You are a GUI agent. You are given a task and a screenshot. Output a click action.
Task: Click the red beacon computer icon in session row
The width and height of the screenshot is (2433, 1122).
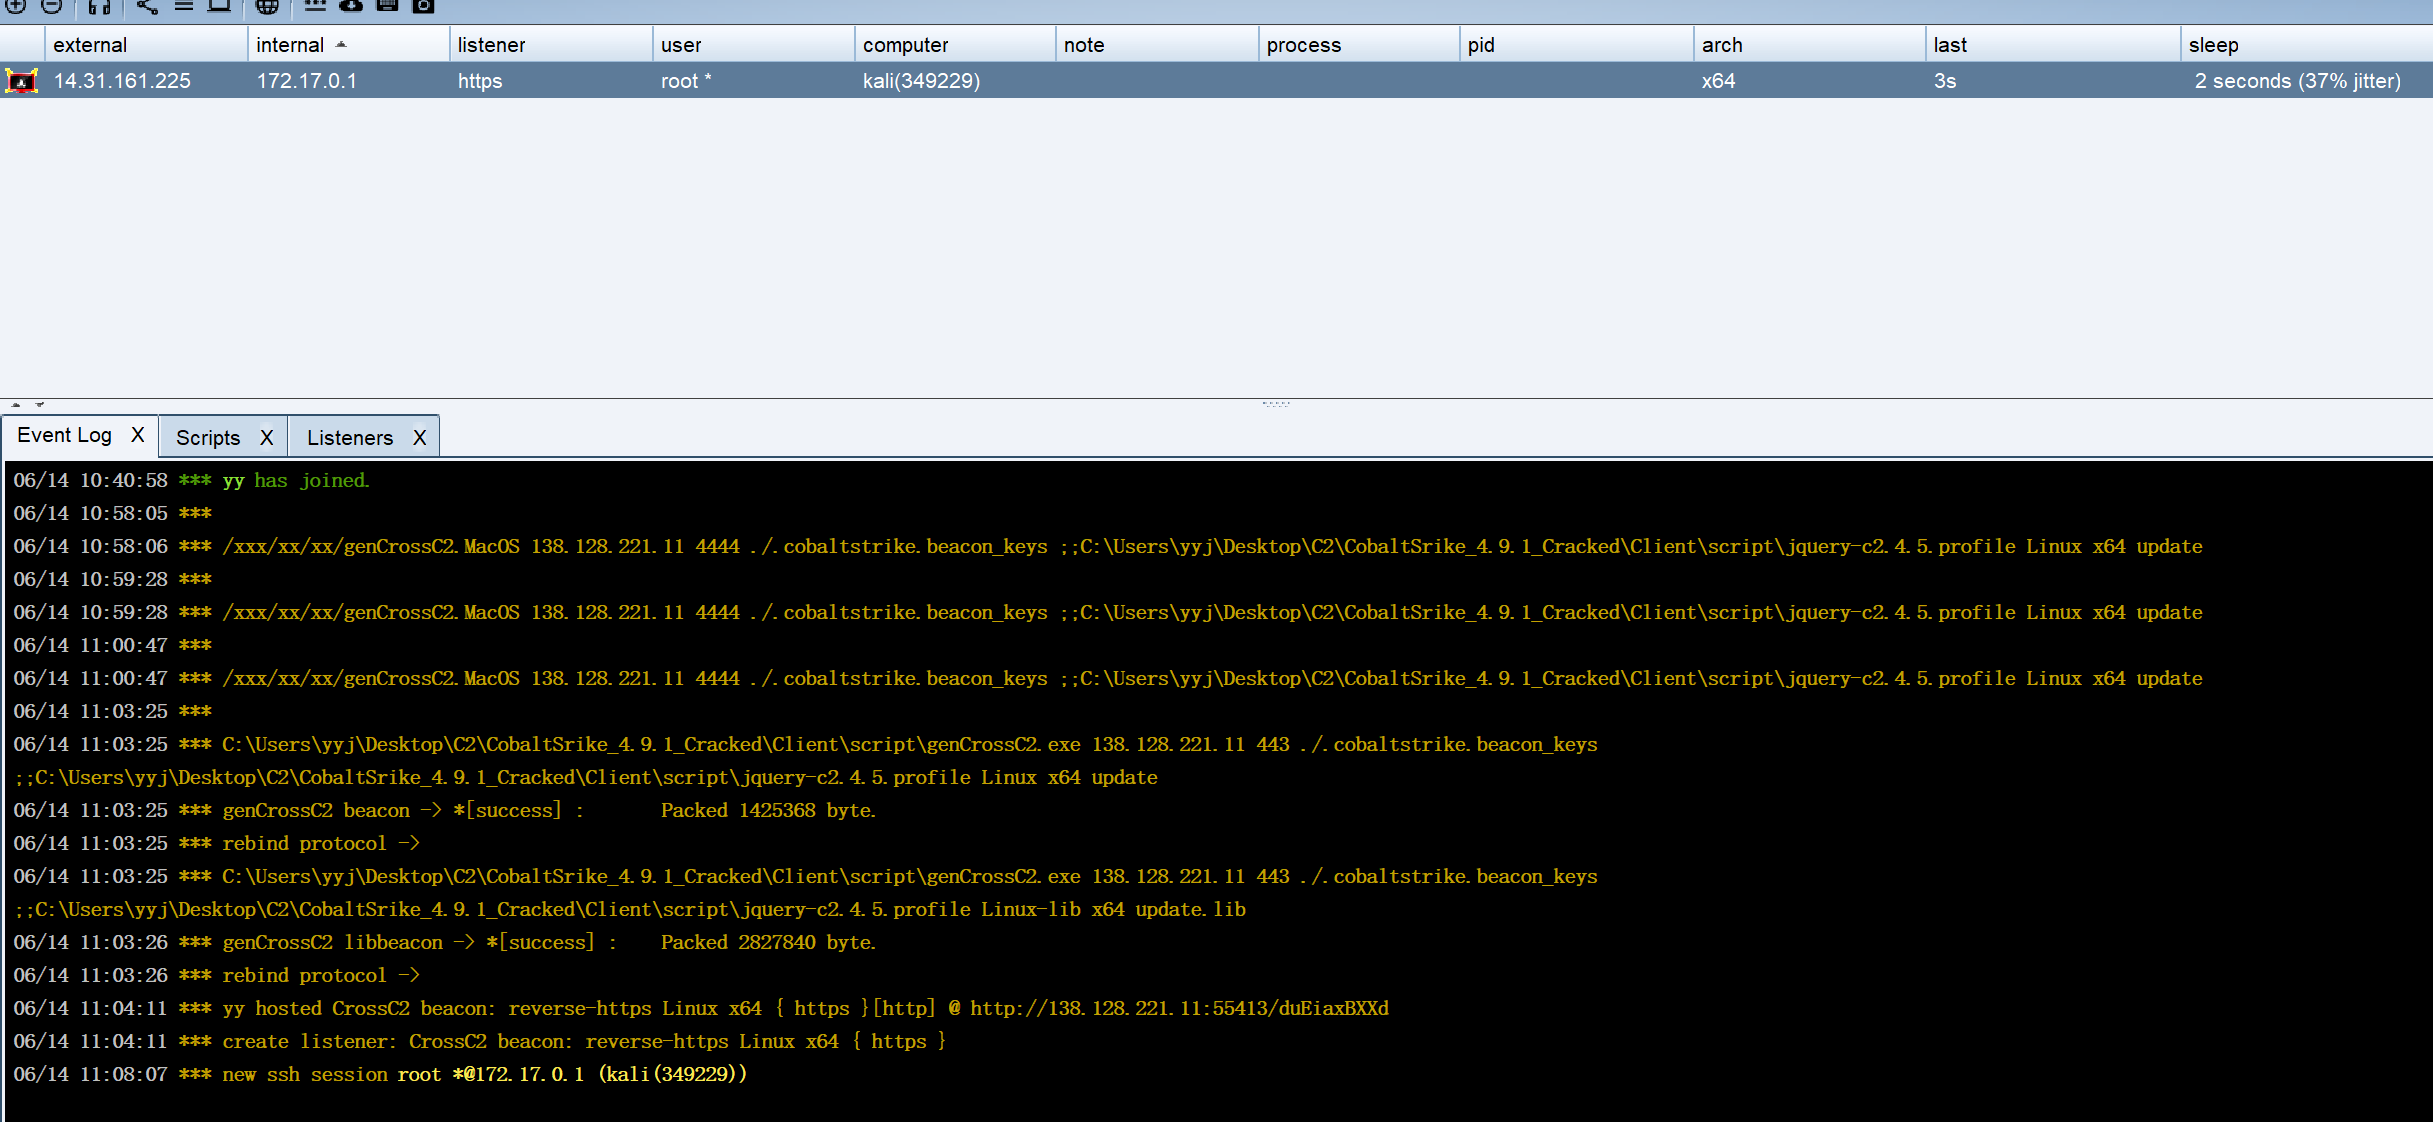pyautogui.click(x=21, y=81)
